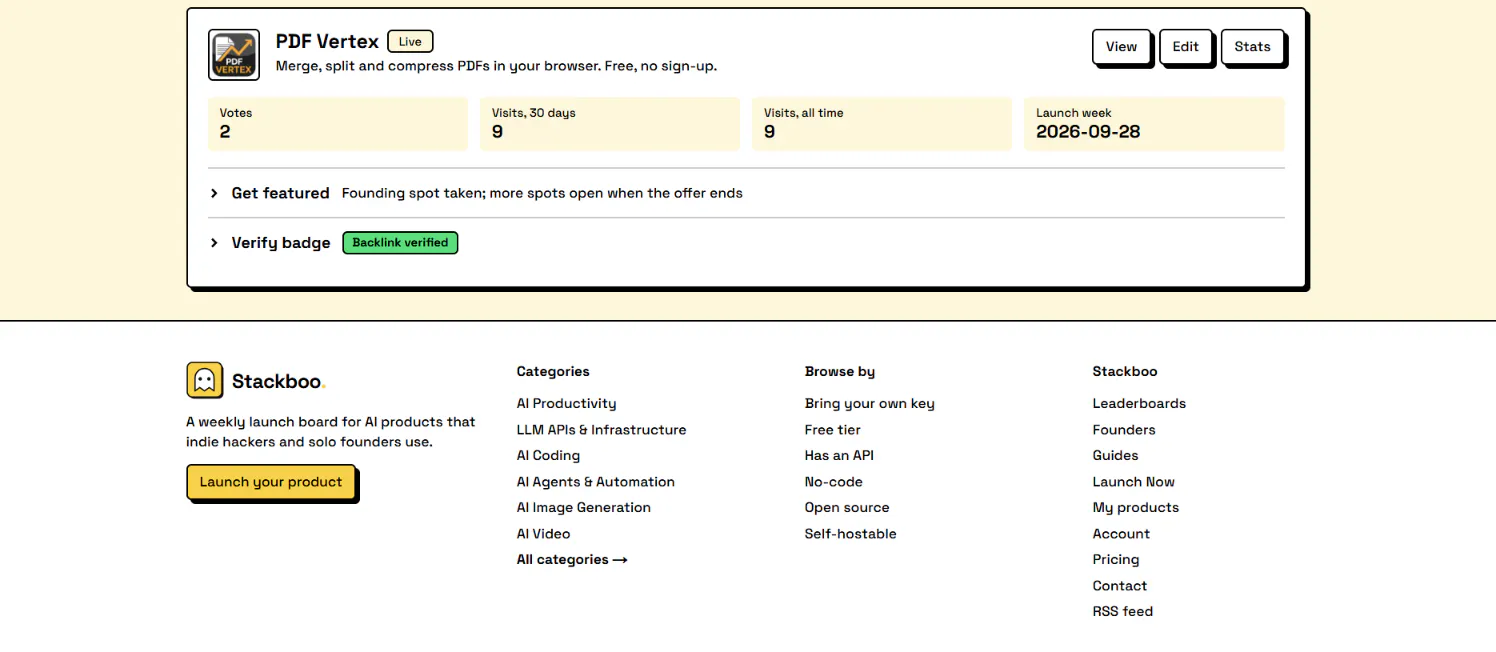Click the weekly launch board tagline text
1496x652 pixels.
coord(331,432)
